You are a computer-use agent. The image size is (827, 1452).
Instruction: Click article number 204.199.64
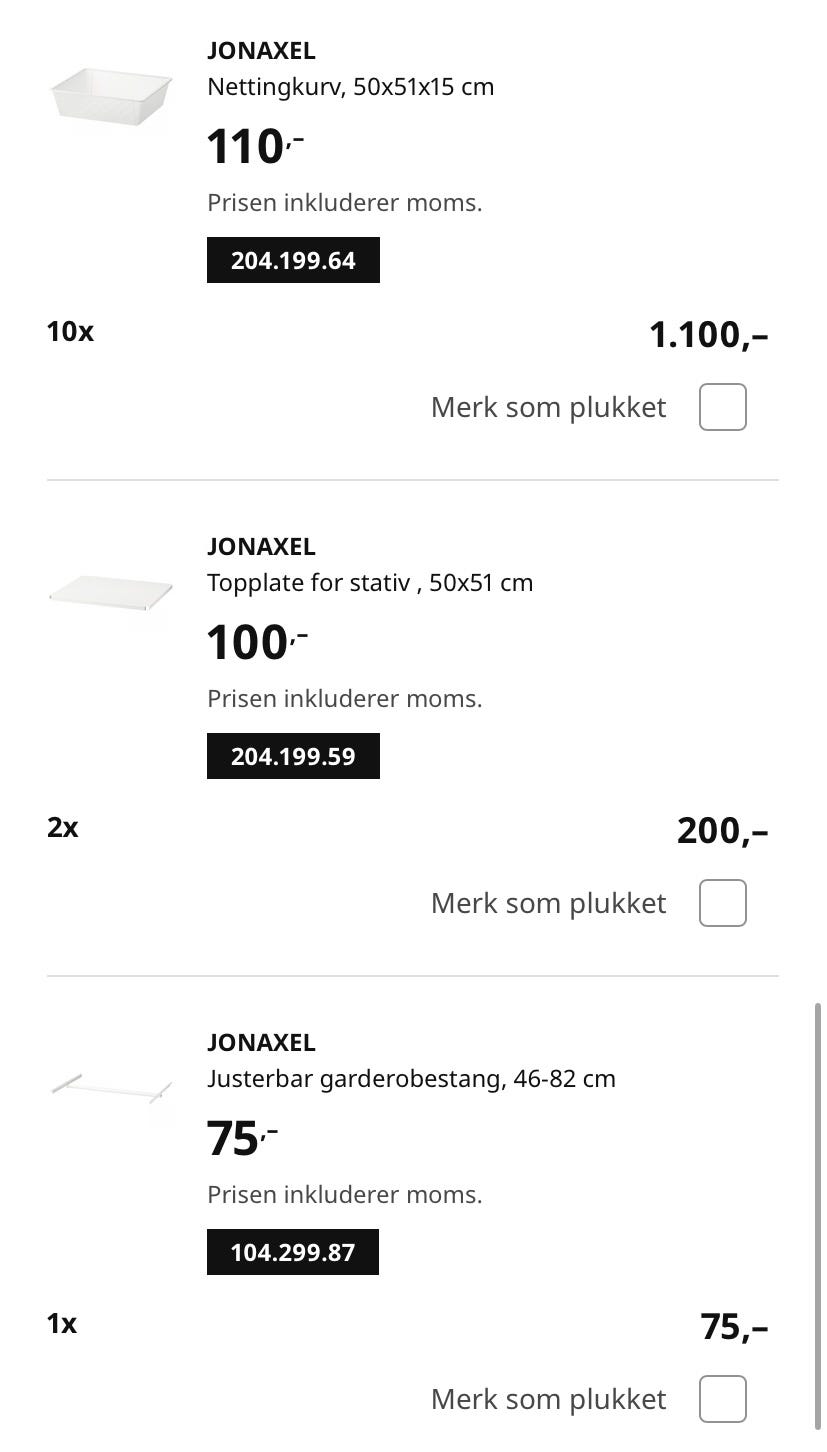pyautogui.click(x=293, y=260)
